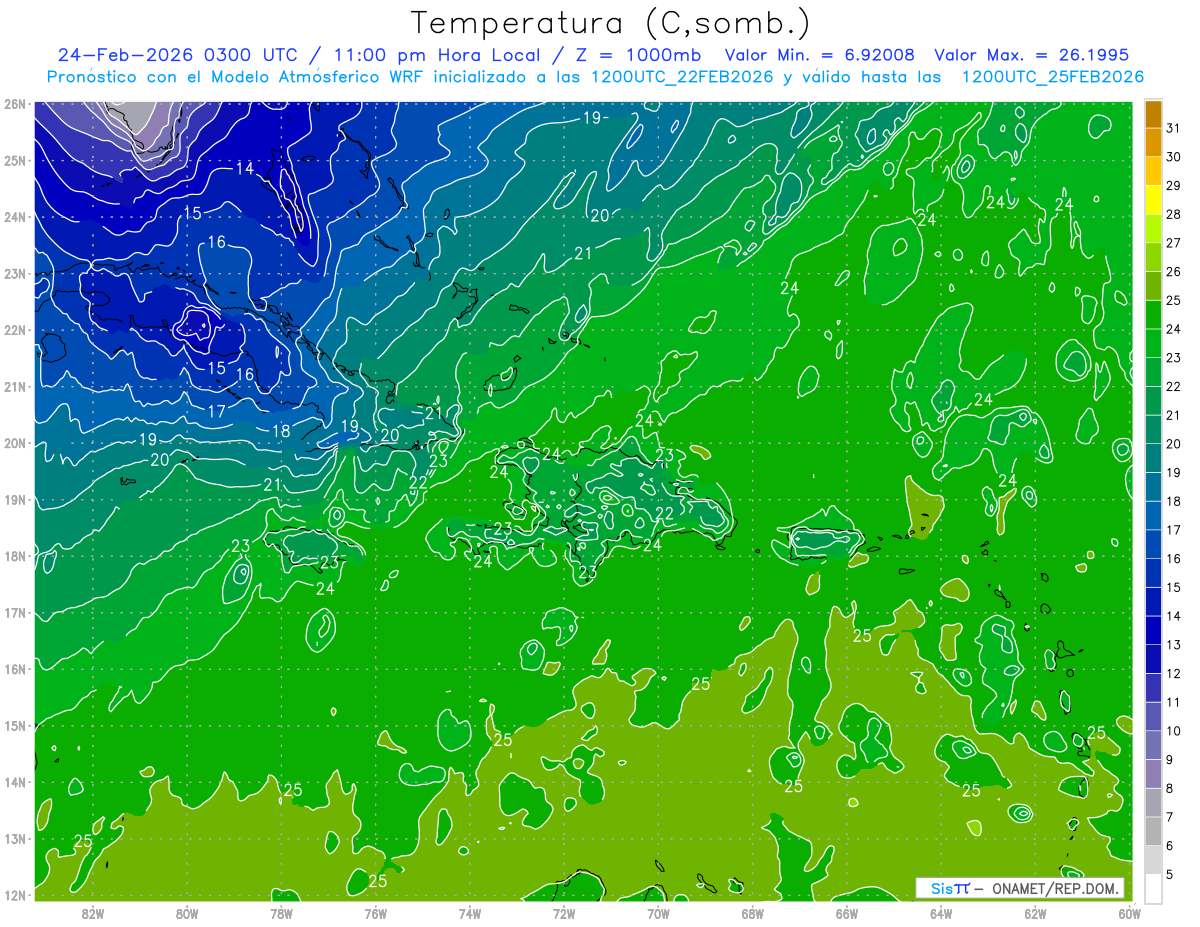Viewport: 1200px width, 927px height.
Task: Click color bar label '13'
Action: click(x=1174, y=645)
